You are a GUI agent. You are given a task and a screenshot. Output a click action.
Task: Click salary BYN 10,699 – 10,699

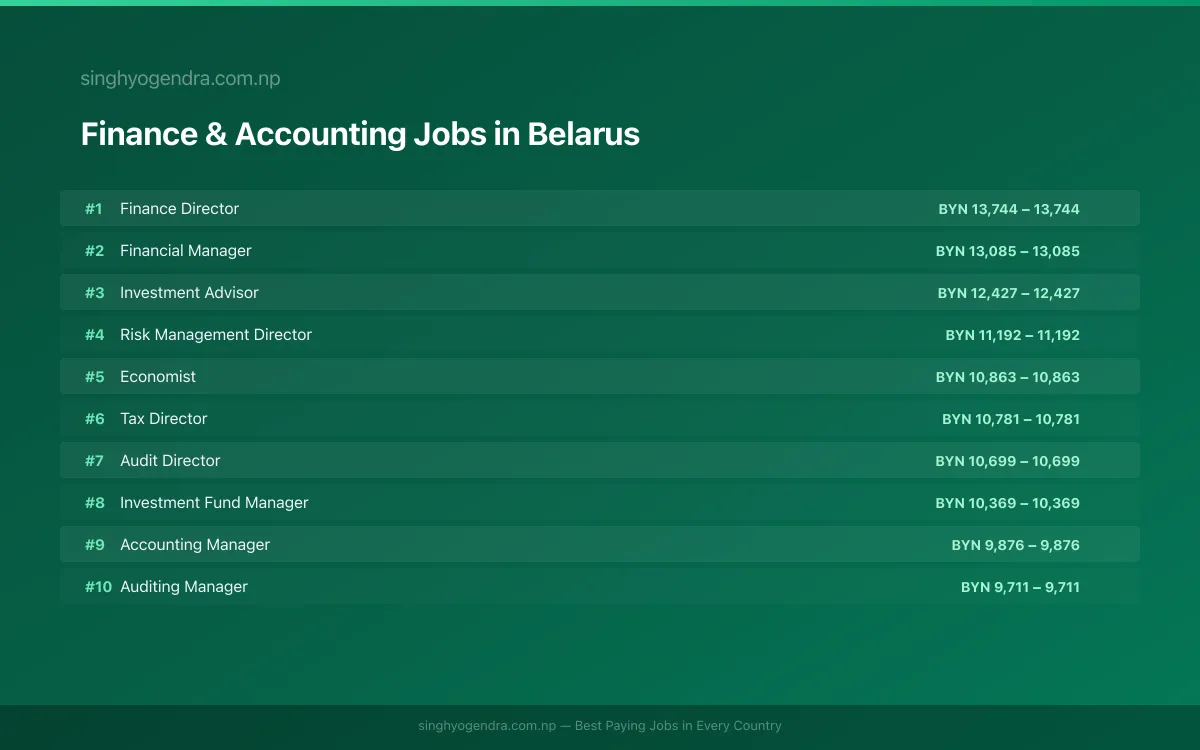coord(1008,461)
